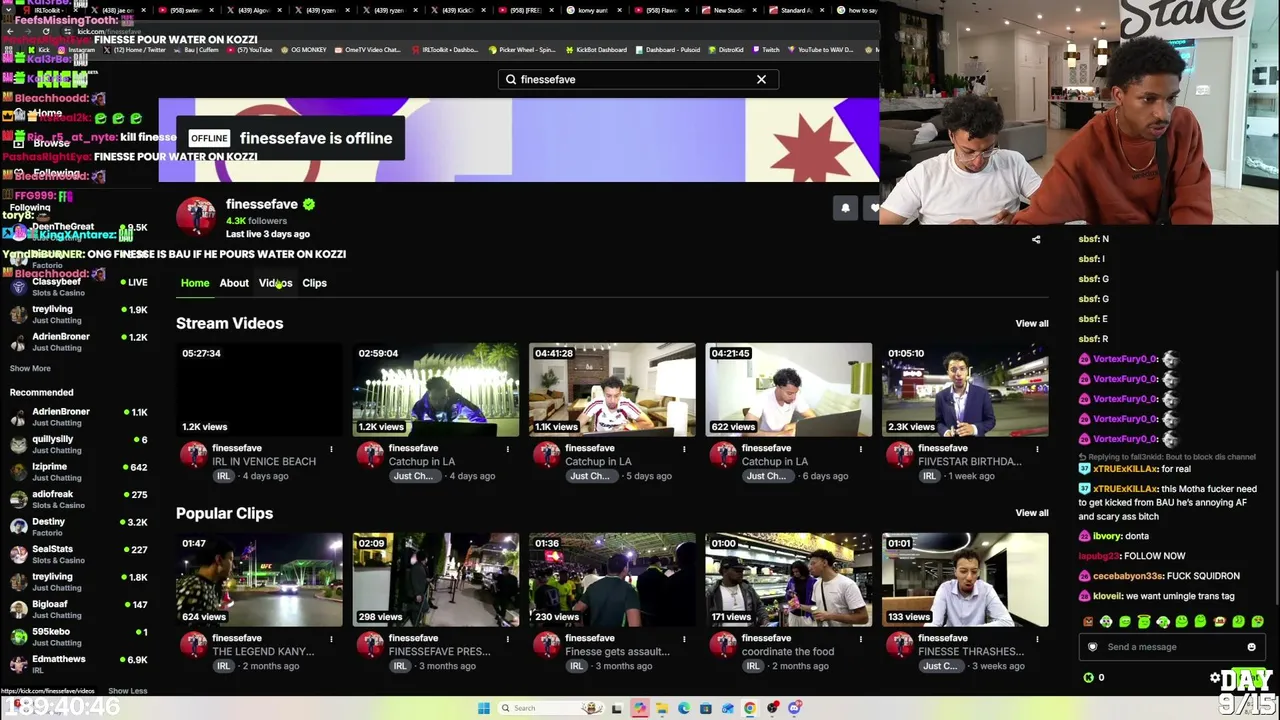Screen dimensions: 1280x720
Task: Click channel avatar beside coordinate the food clip
Action: tap(723, 645)
